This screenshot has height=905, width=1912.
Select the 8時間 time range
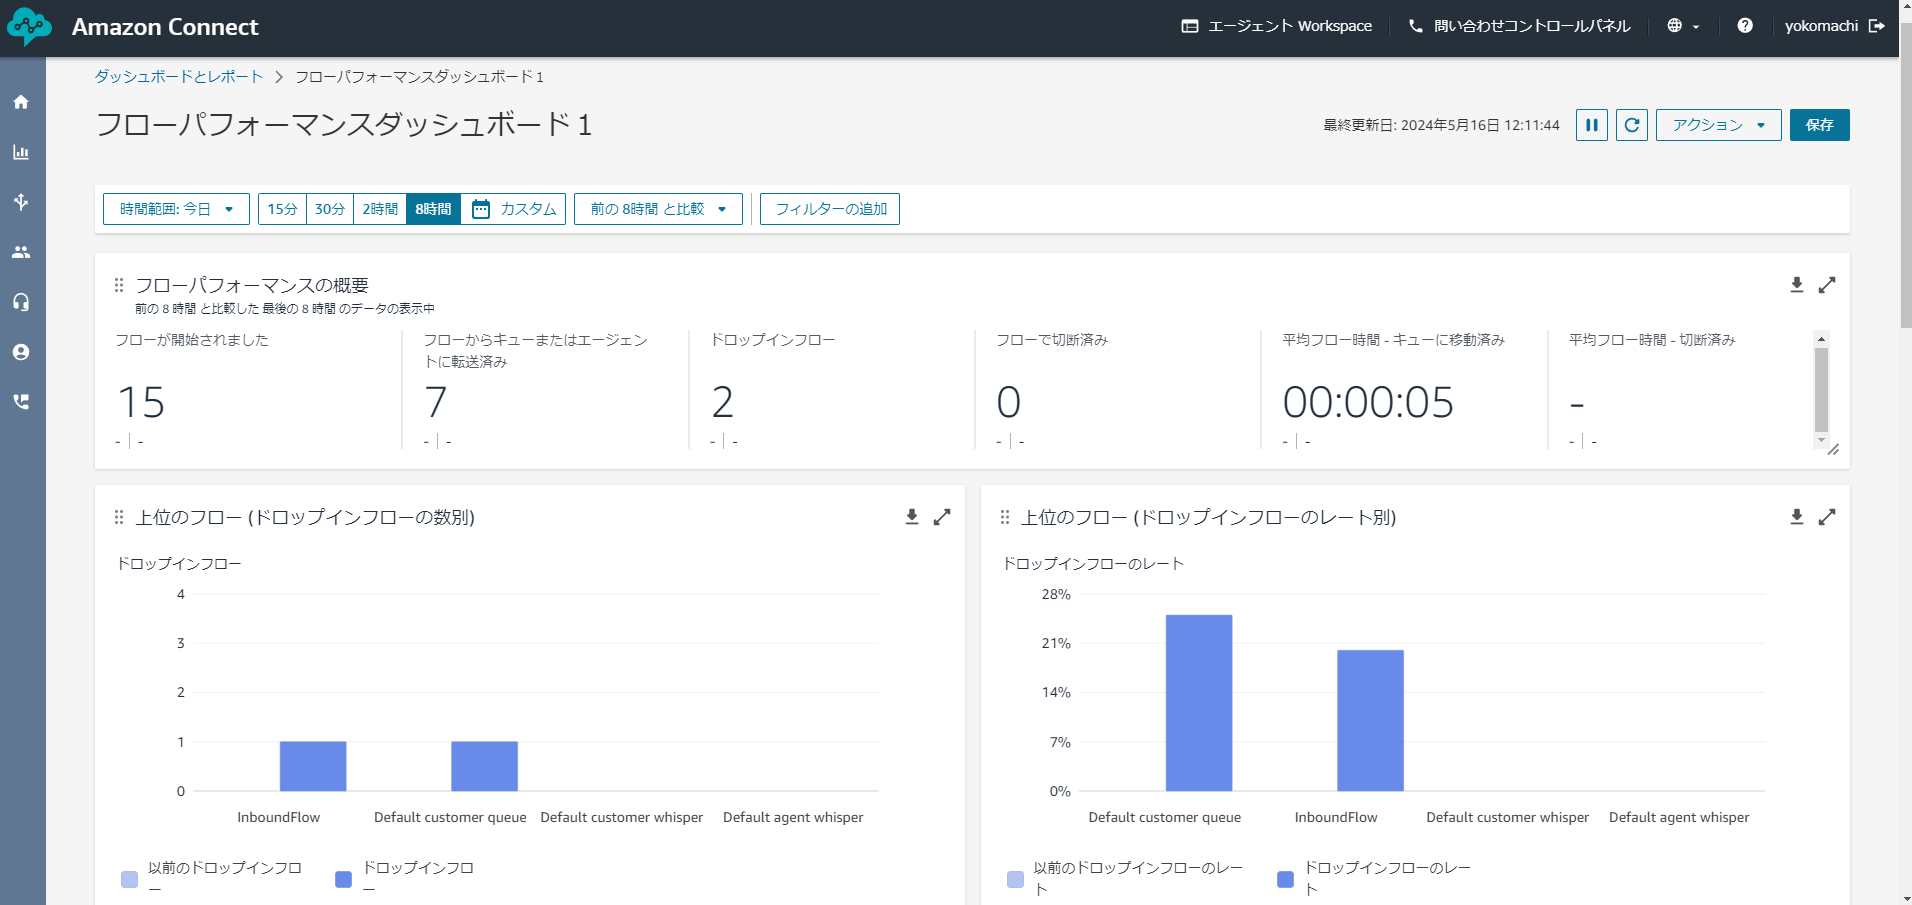tap(433, 209)
